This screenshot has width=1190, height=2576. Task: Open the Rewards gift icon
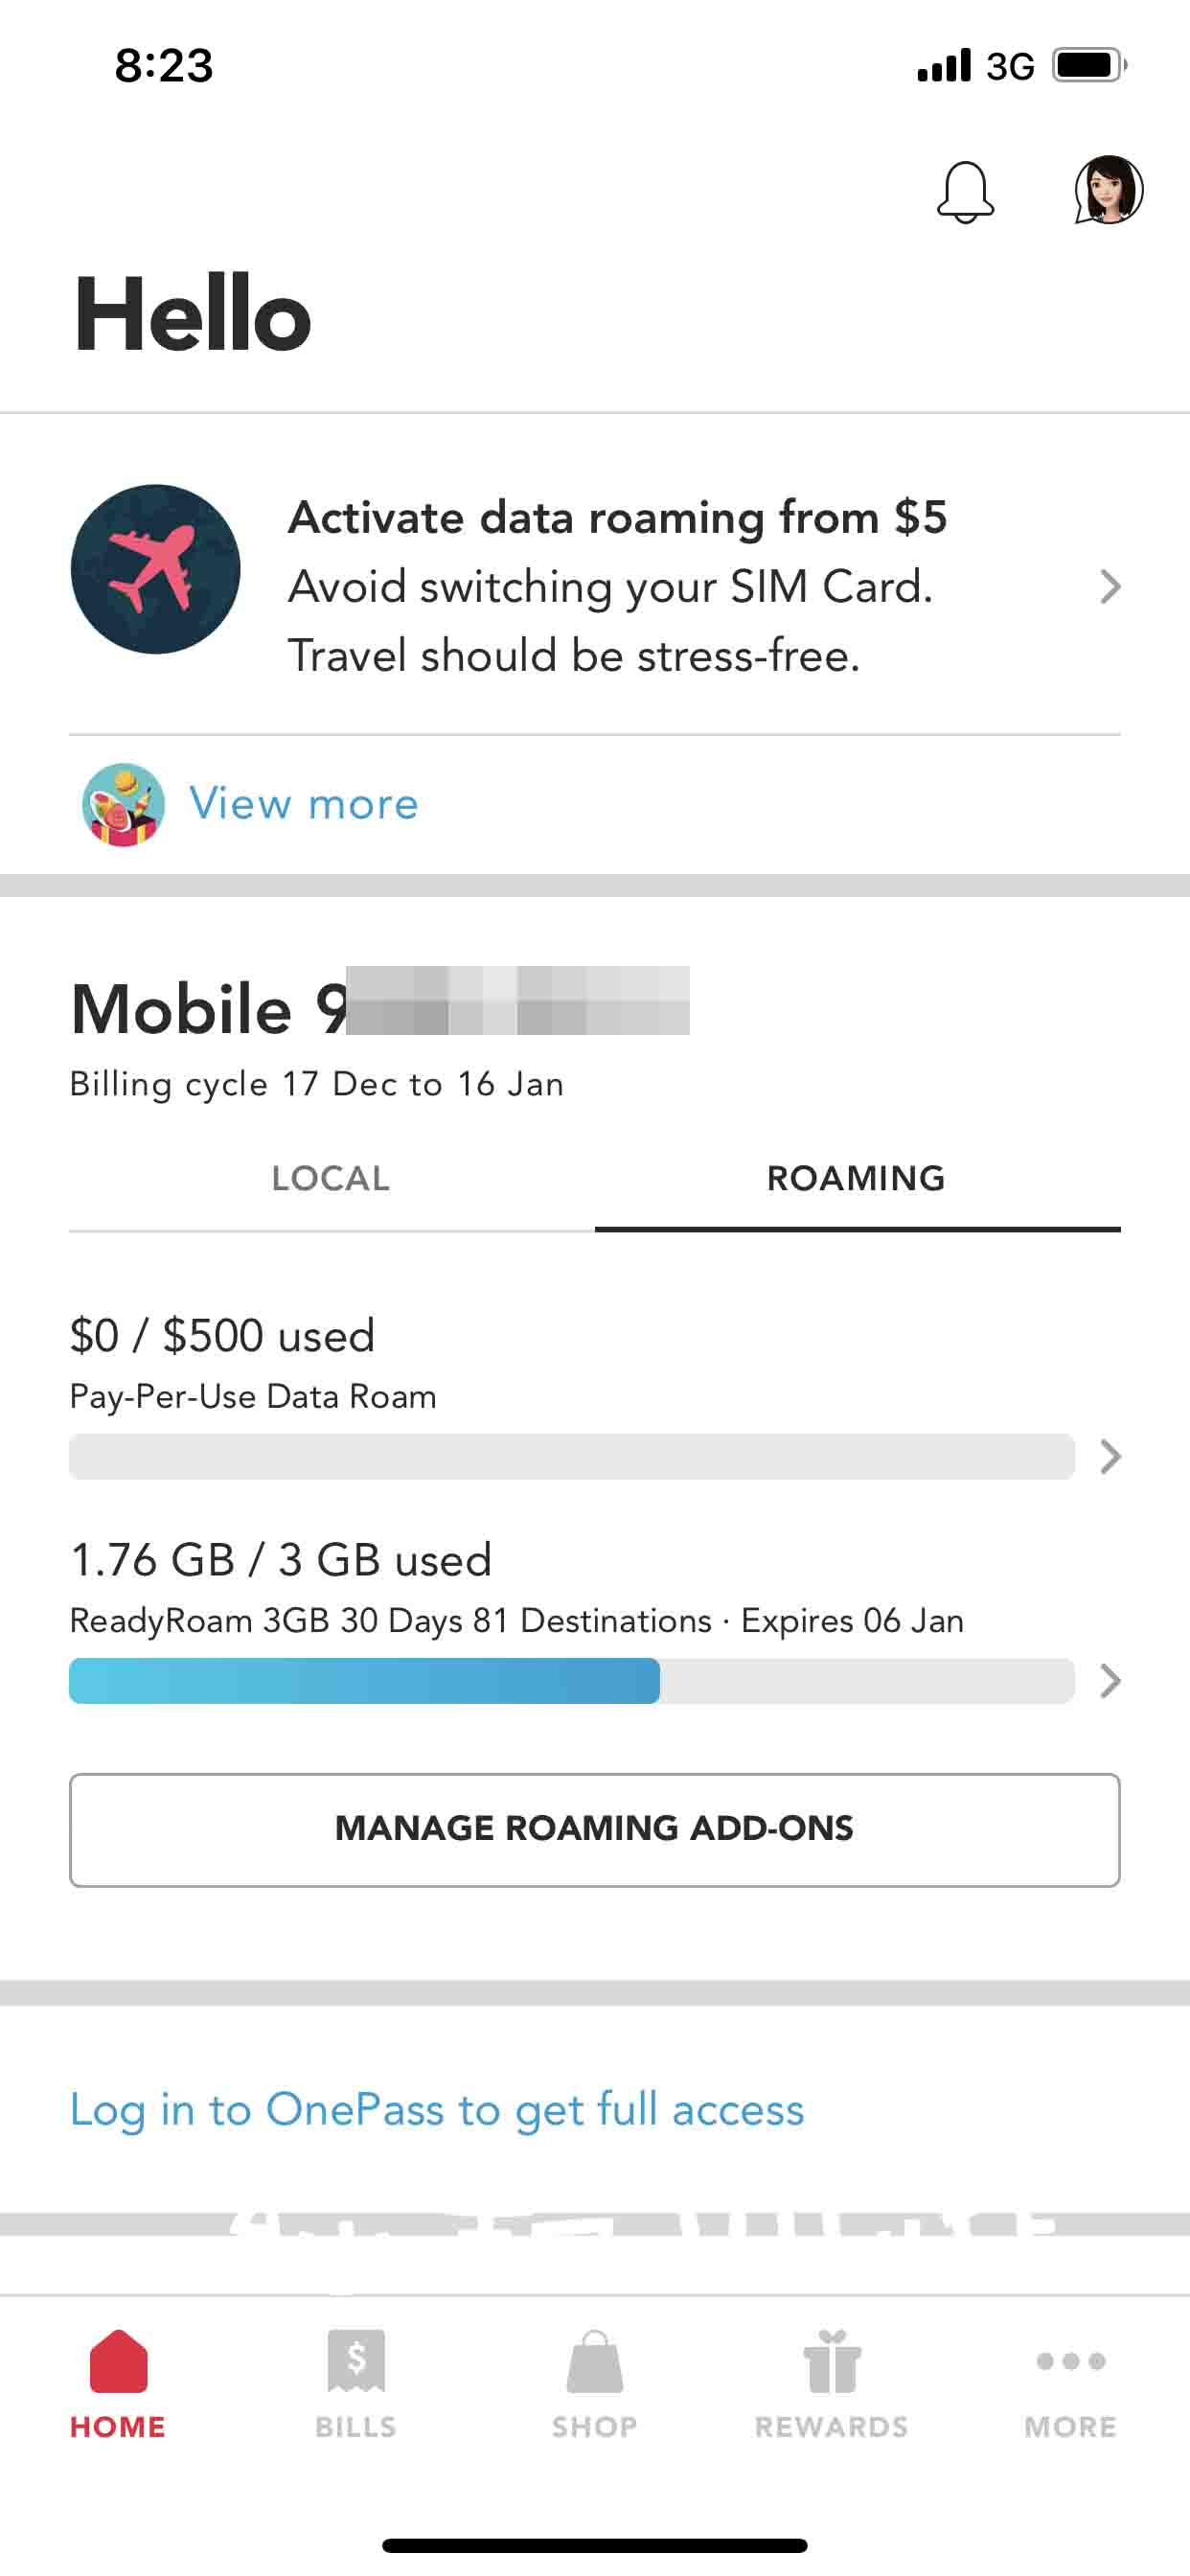832,2361
